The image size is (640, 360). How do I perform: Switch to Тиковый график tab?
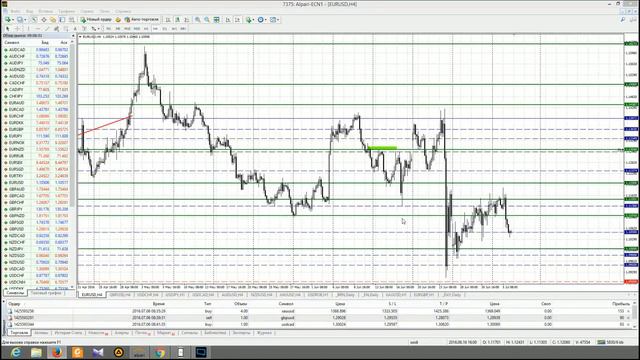pyautogui.click(x=46, y=293)
